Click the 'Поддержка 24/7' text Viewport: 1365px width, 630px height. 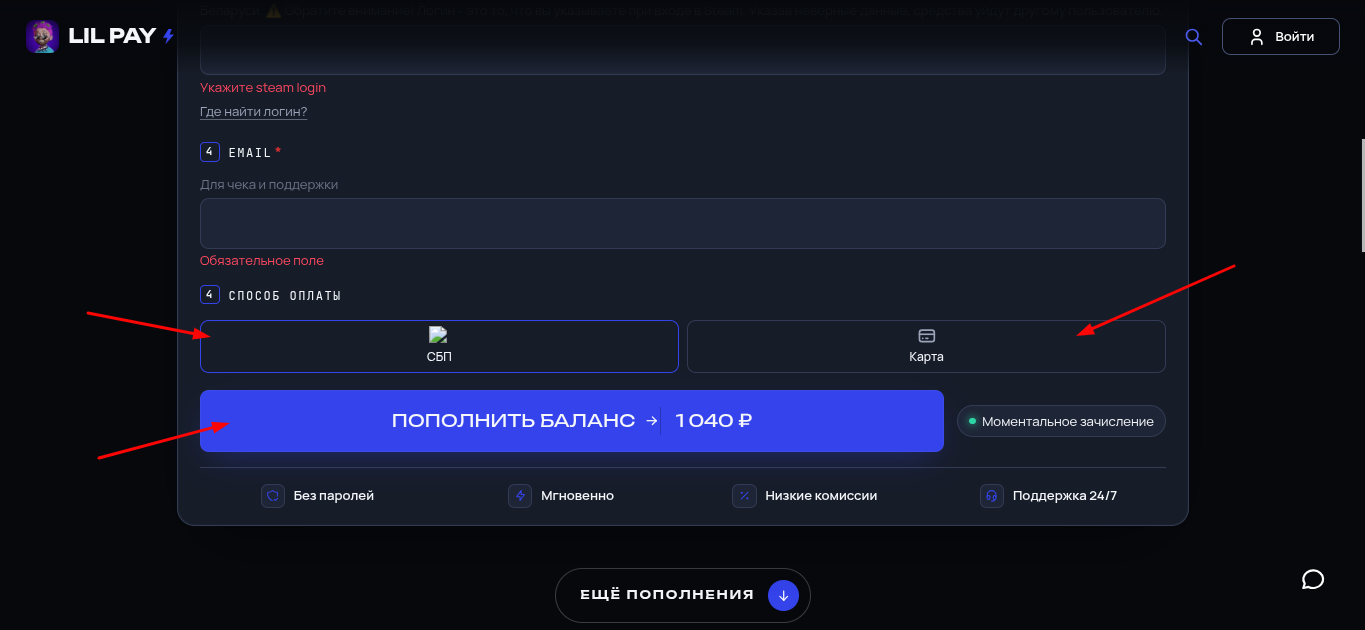click(x=1065, y=495)
